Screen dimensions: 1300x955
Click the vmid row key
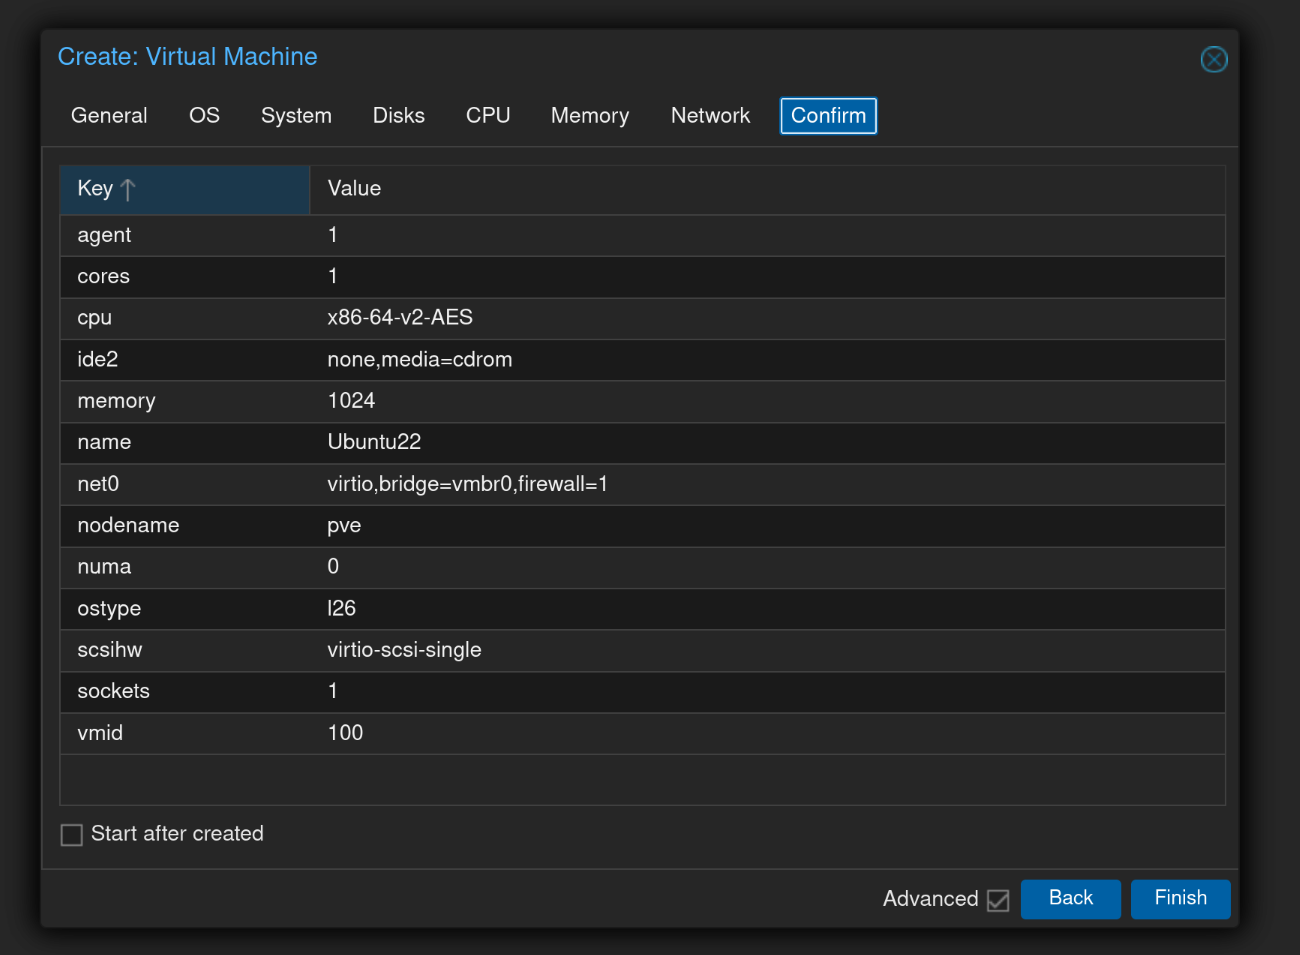pyautogui.click(x=100, y=733)
